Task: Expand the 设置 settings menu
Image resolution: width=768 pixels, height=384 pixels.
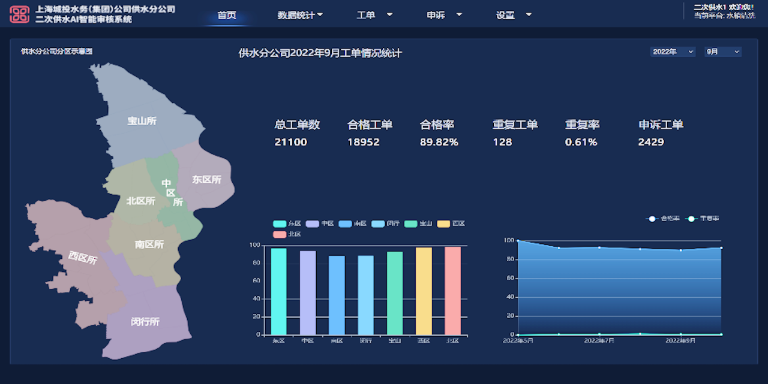Action: coord(514,15)
